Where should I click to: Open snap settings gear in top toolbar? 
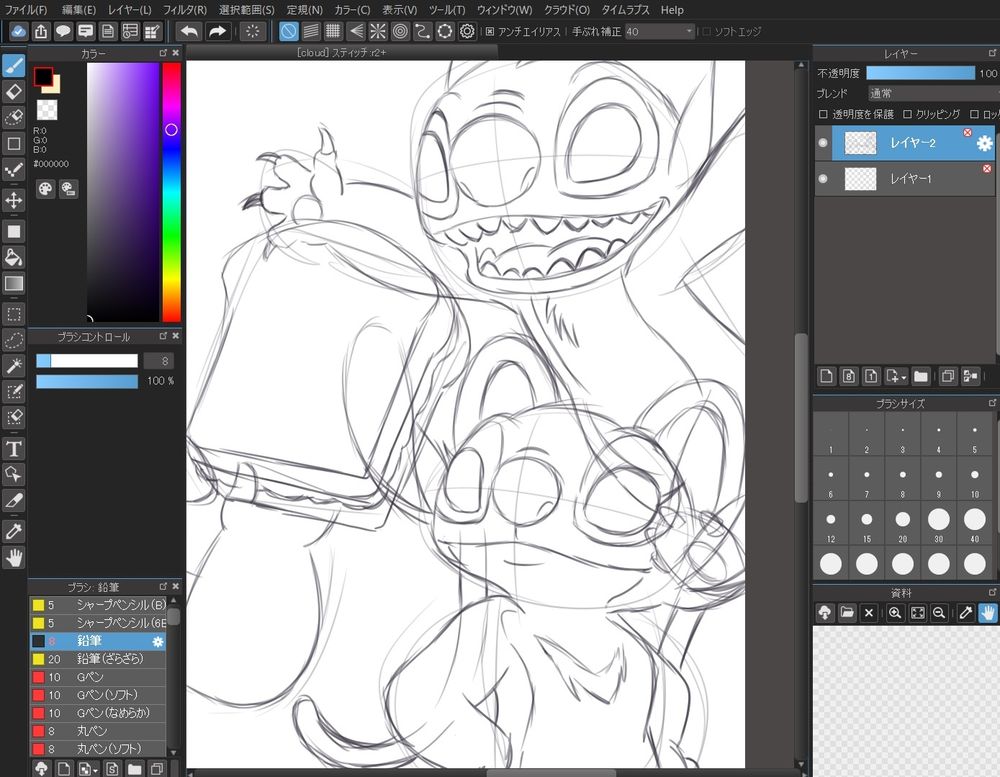467,31
